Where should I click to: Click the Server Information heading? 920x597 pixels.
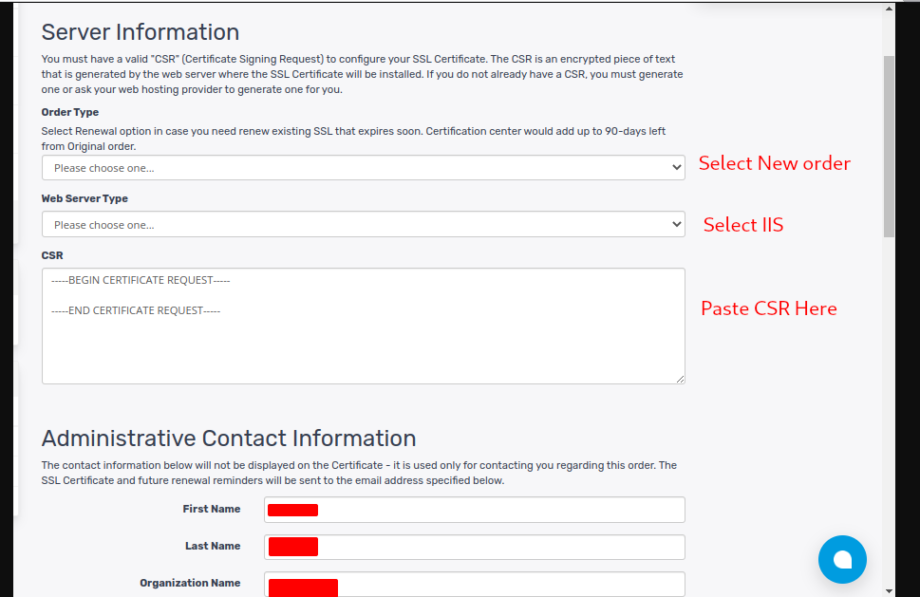[x=140, y=32]
